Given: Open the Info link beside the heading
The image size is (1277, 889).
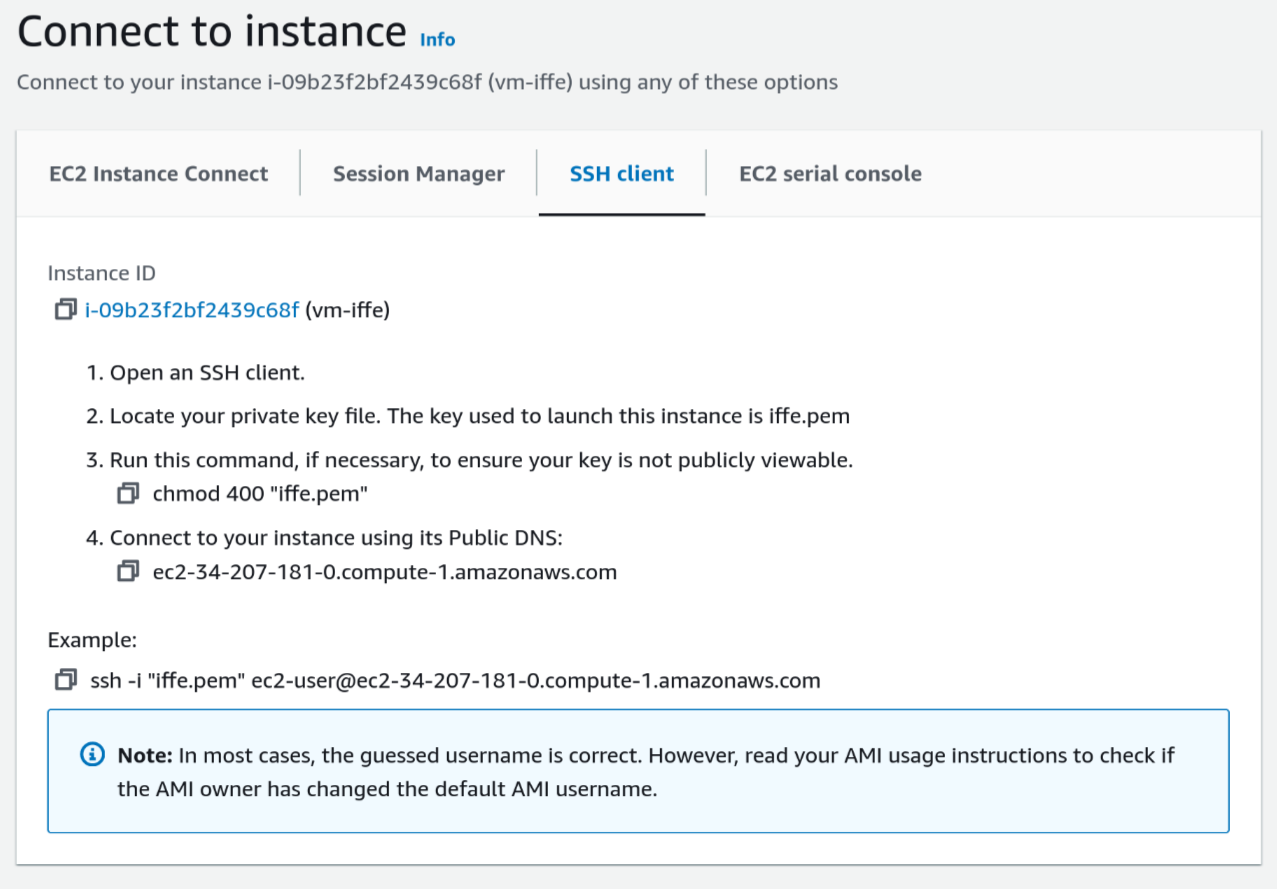Looking at the screenshot, I should pos(437,40).
